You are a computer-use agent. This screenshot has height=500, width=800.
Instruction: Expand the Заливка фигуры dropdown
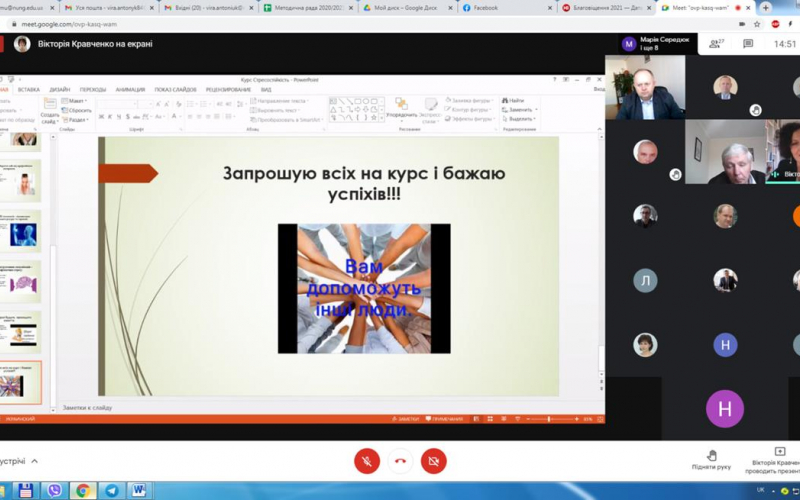468,101
